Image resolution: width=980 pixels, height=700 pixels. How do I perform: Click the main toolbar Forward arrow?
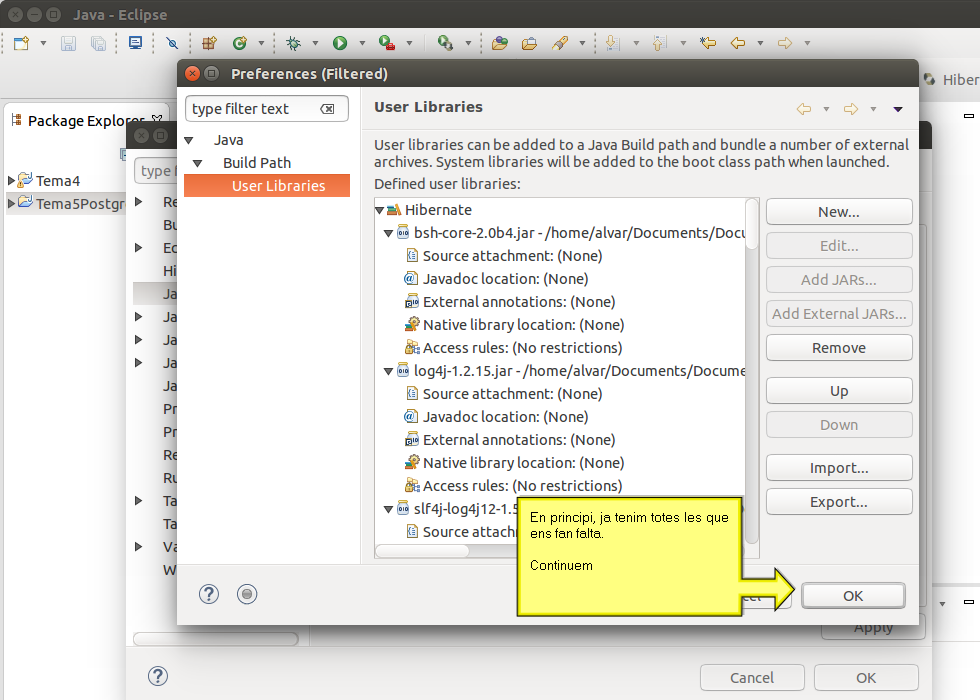coord(785,43)
